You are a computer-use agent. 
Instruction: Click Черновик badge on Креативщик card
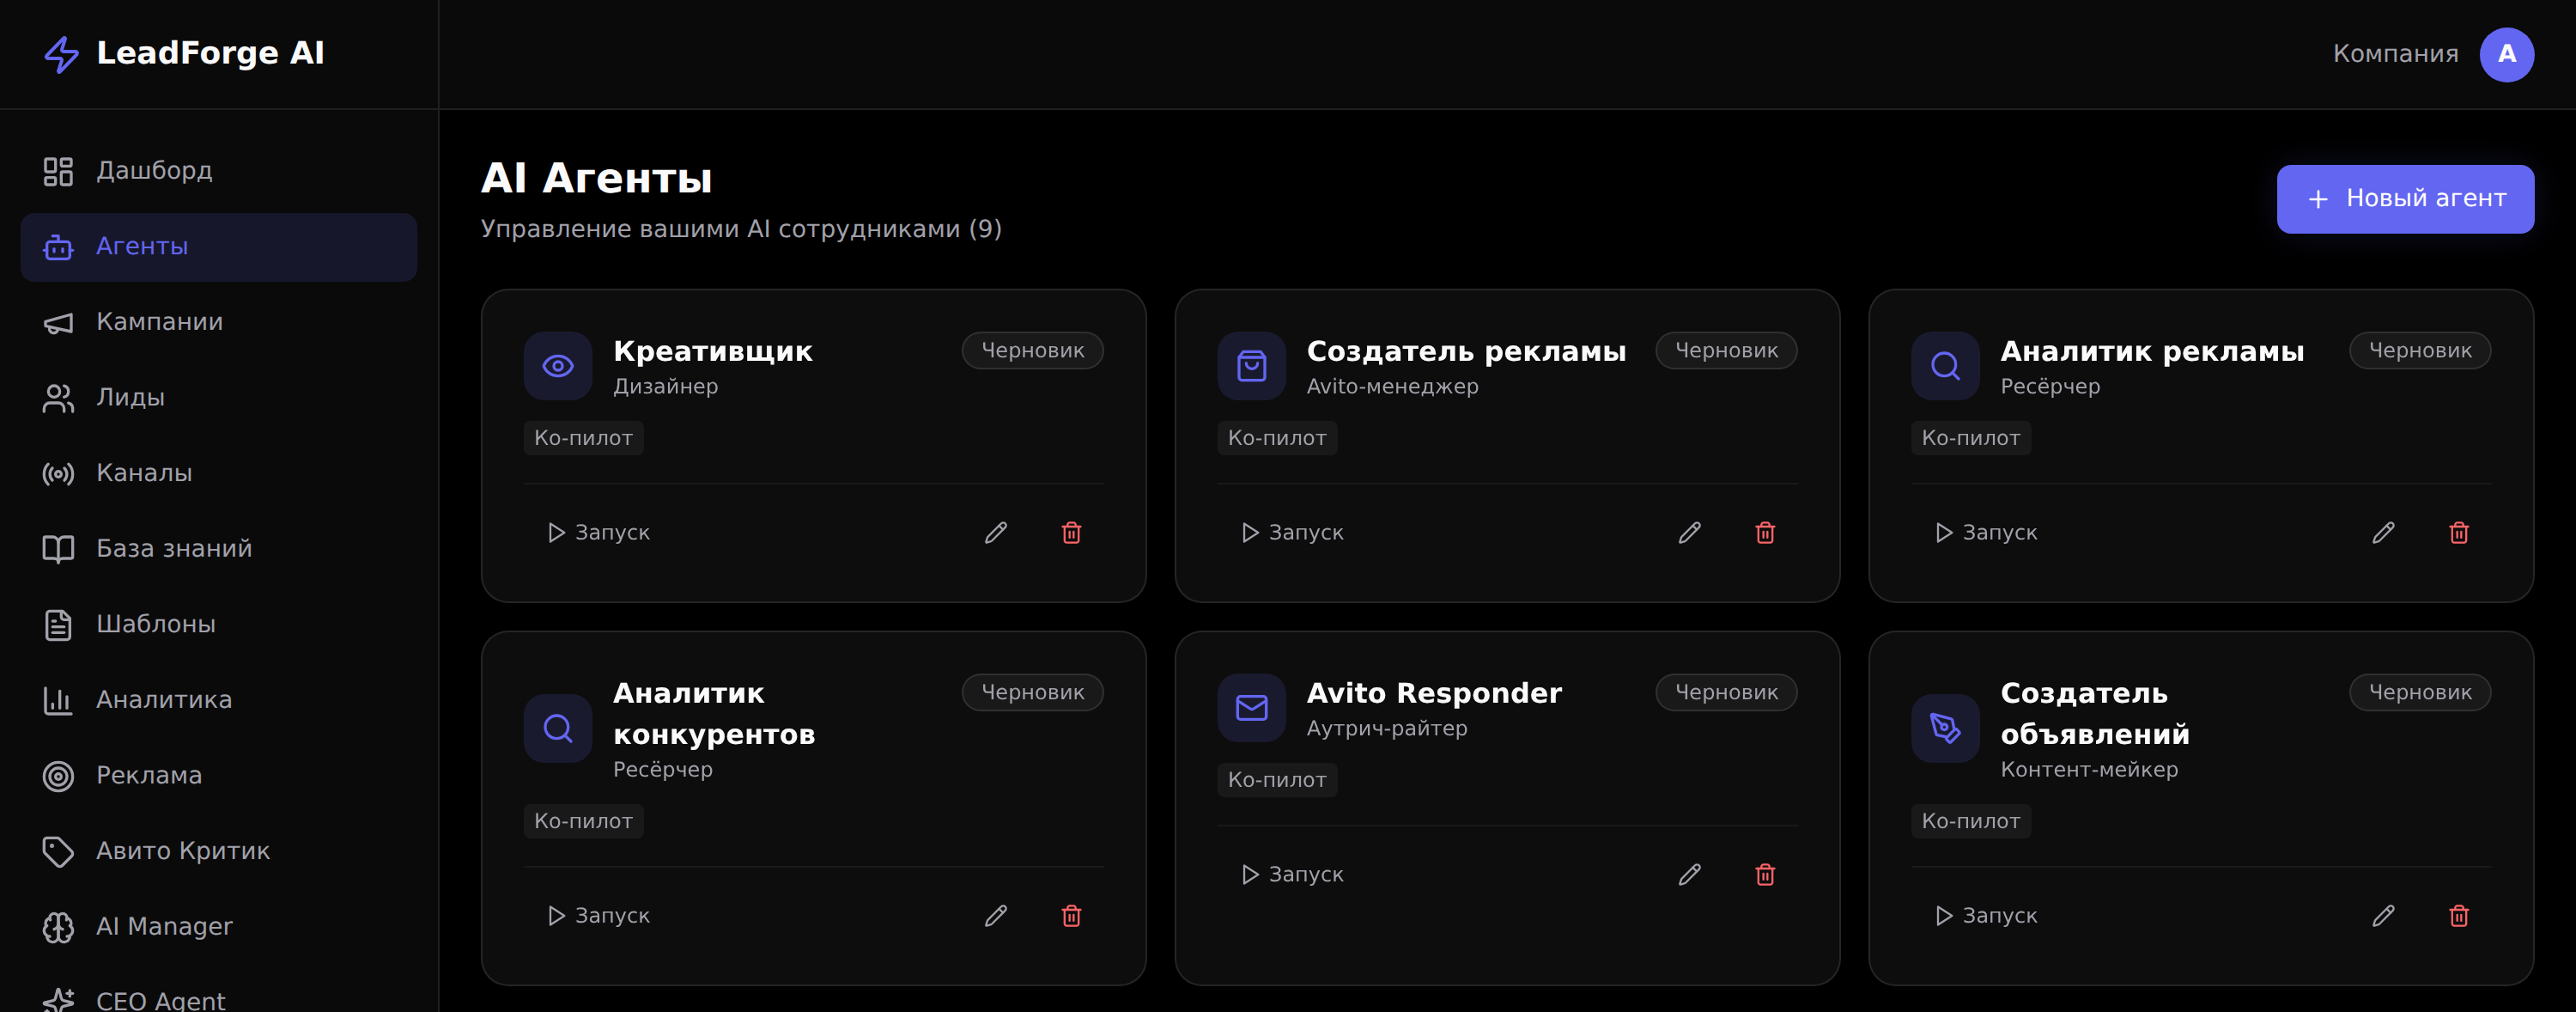click(1033, 351)
